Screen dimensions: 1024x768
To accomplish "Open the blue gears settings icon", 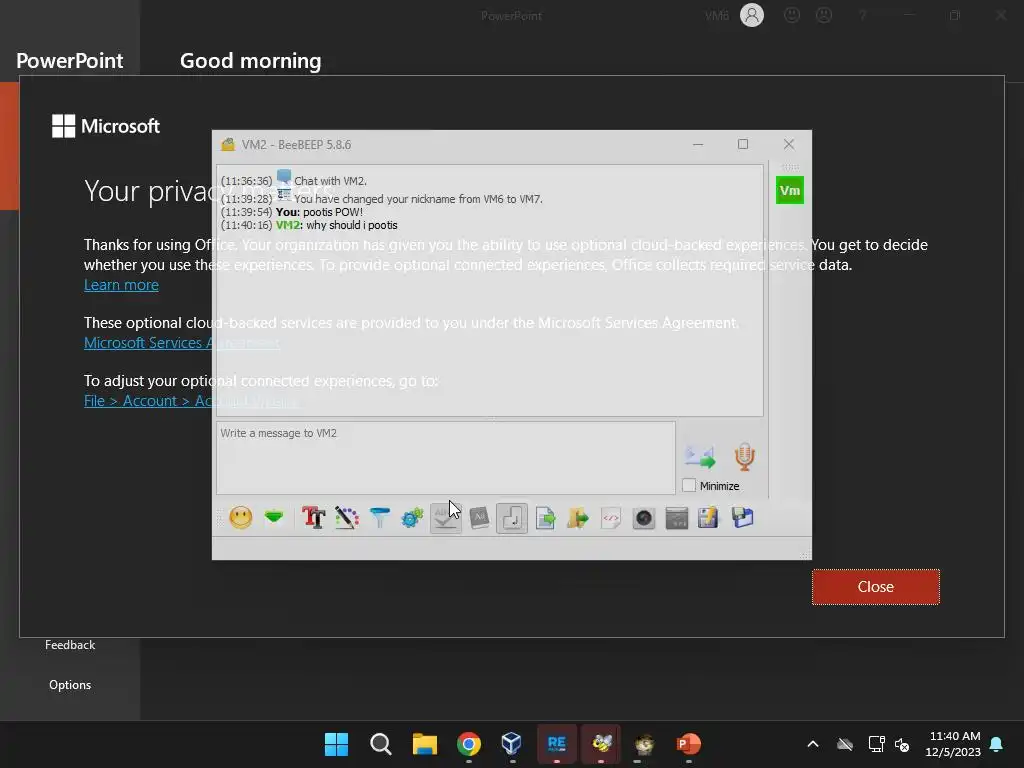I will click(412, 519).
